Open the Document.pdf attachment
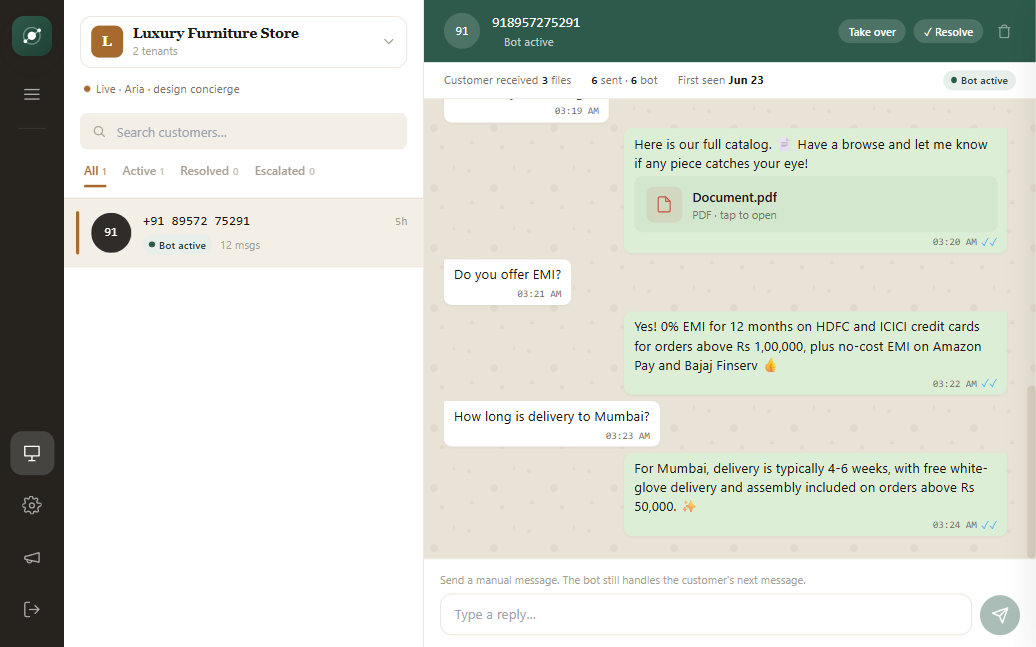This screenshot has width=1036, height=647. 816,204
